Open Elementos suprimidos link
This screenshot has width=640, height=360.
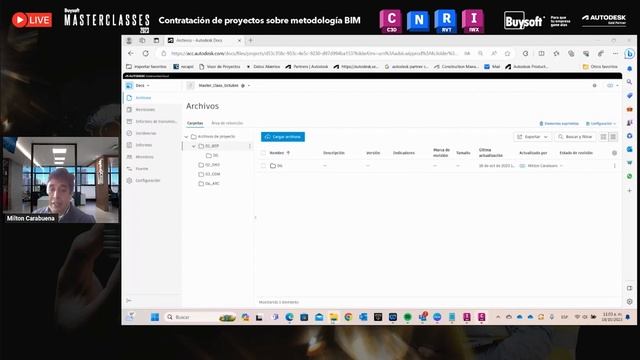pos(559,124)
